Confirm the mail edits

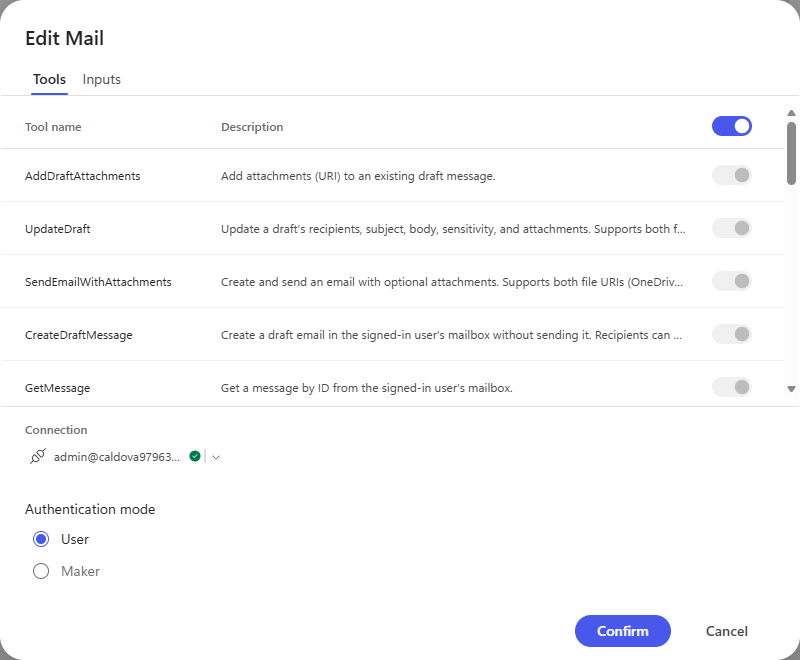coord(622,631)
